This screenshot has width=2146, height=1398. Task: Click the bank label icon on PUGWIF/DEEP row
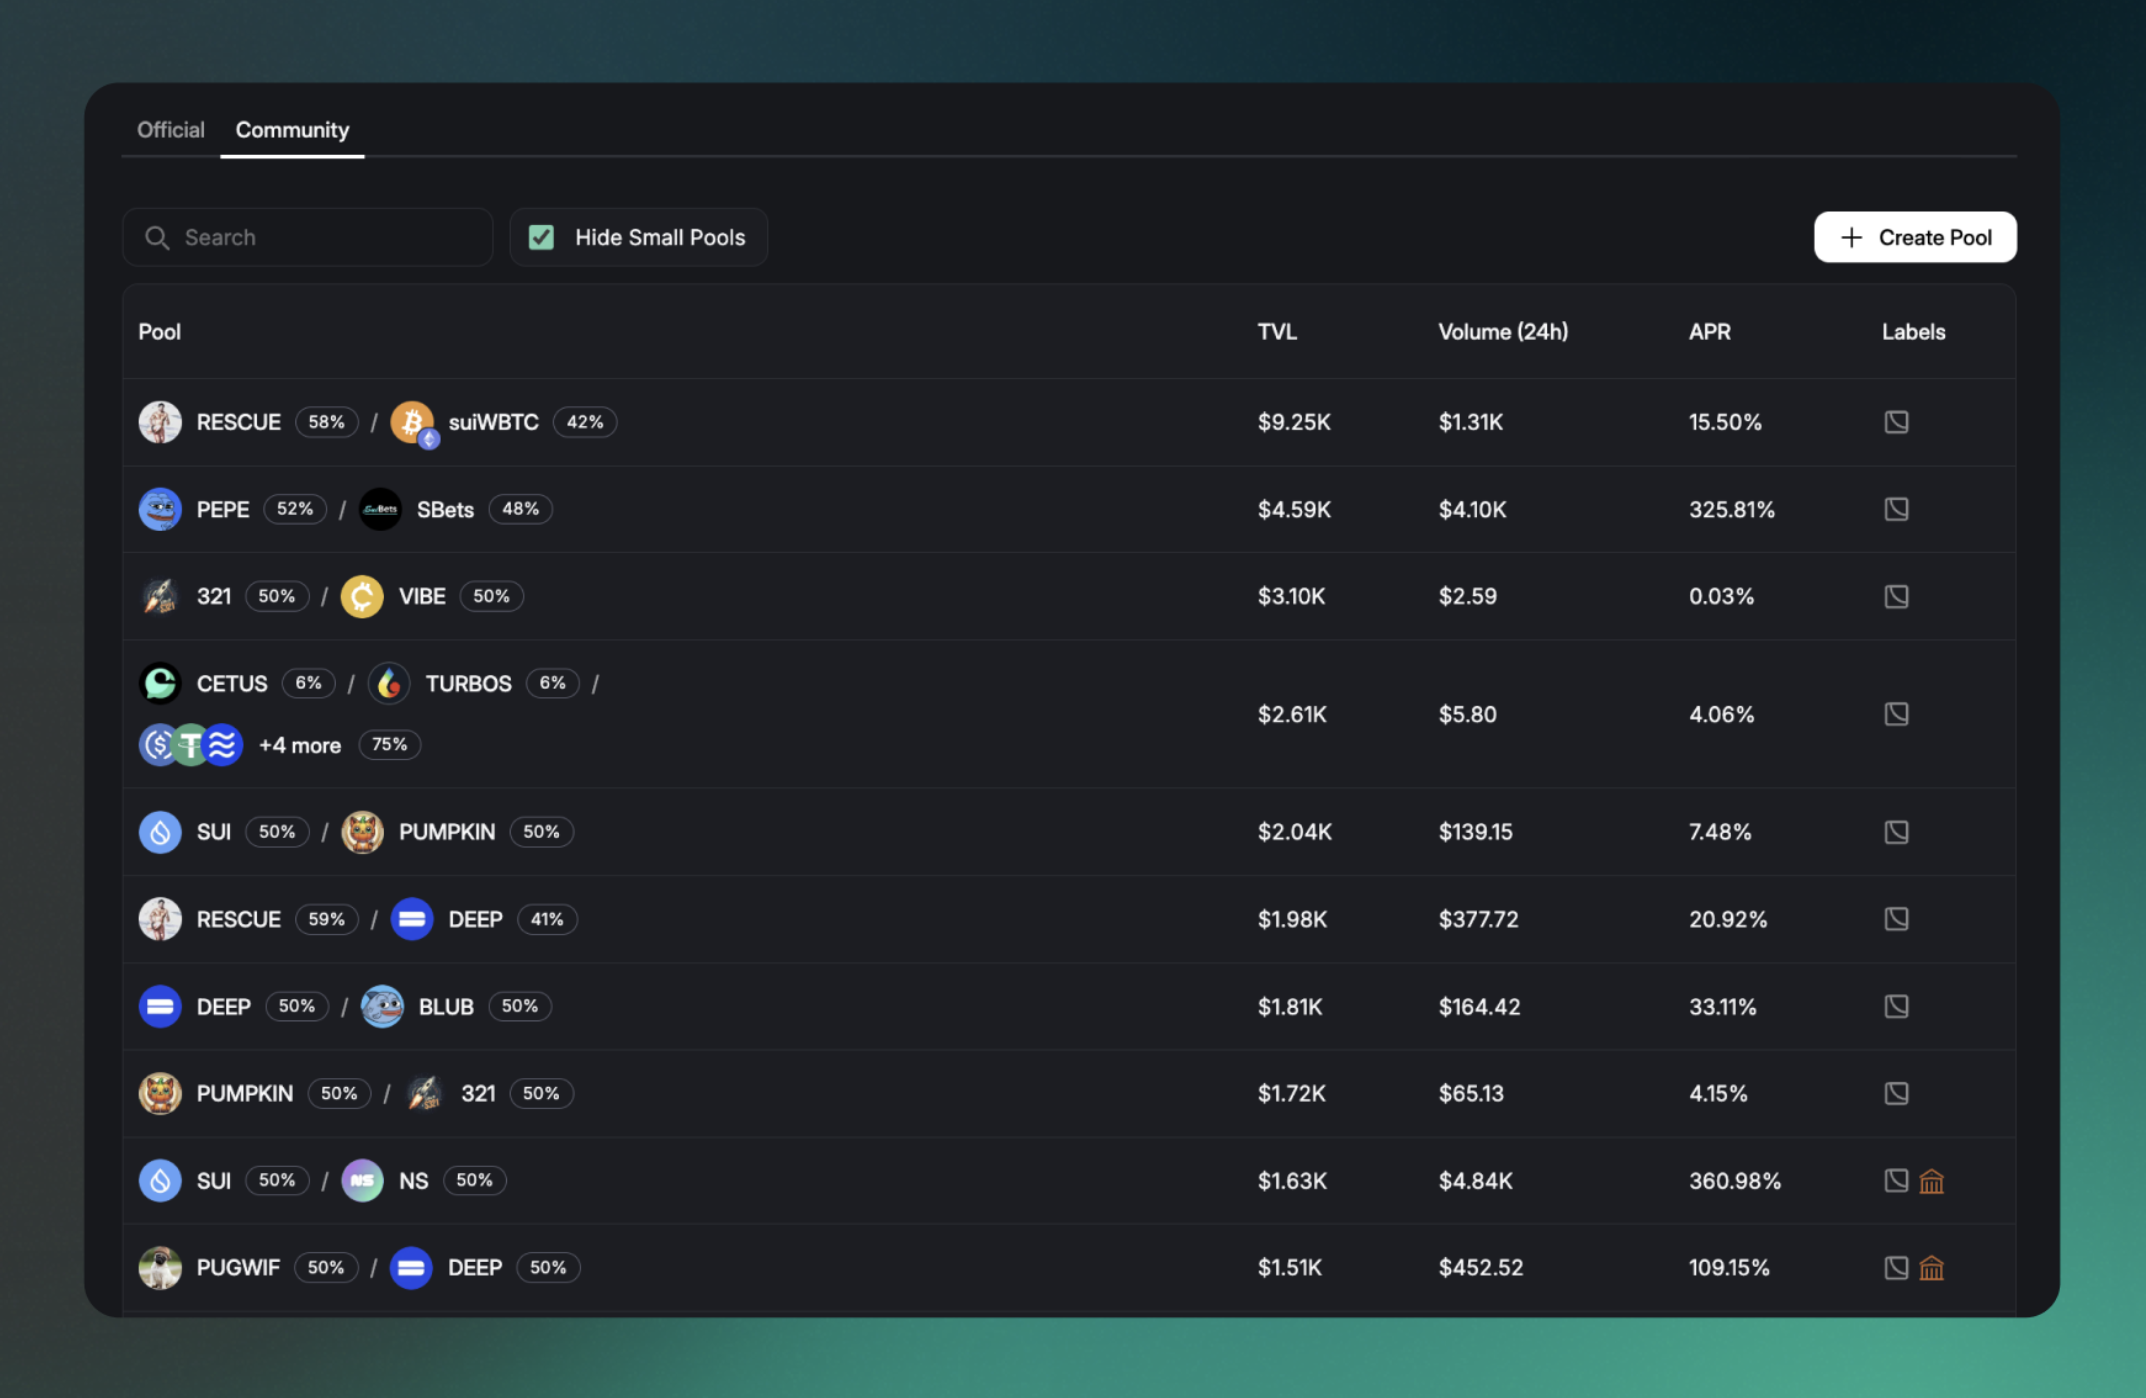pos(1932,1269)
